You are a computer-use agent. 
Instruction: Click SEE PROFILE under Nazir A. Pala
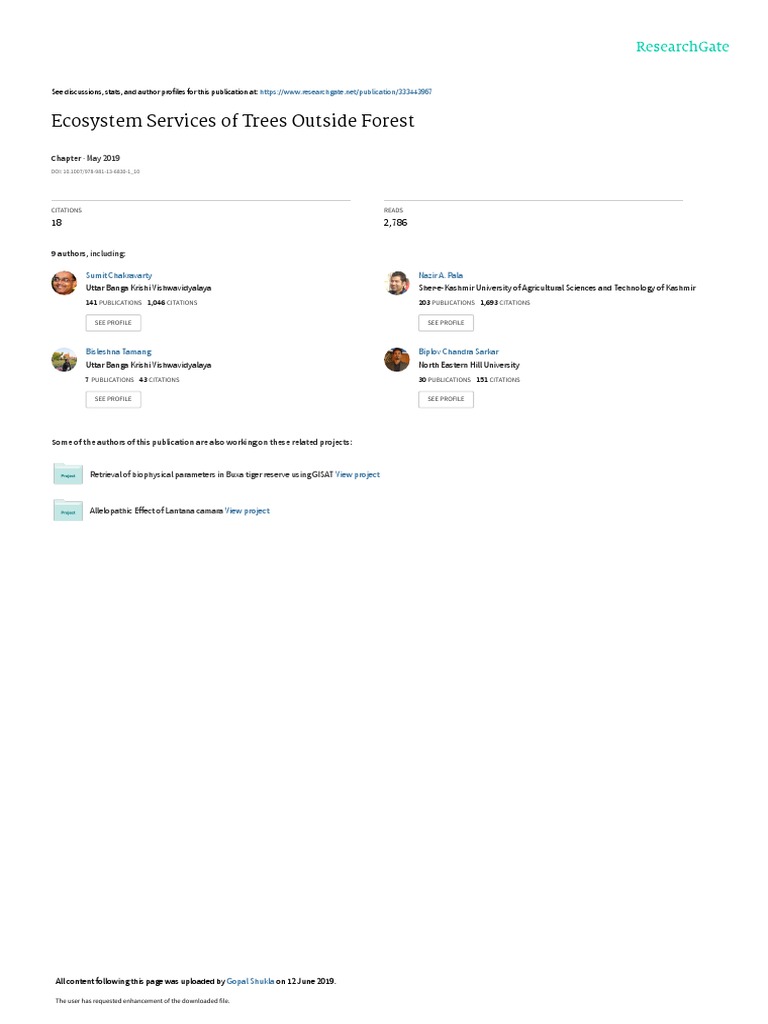point(446,323)
